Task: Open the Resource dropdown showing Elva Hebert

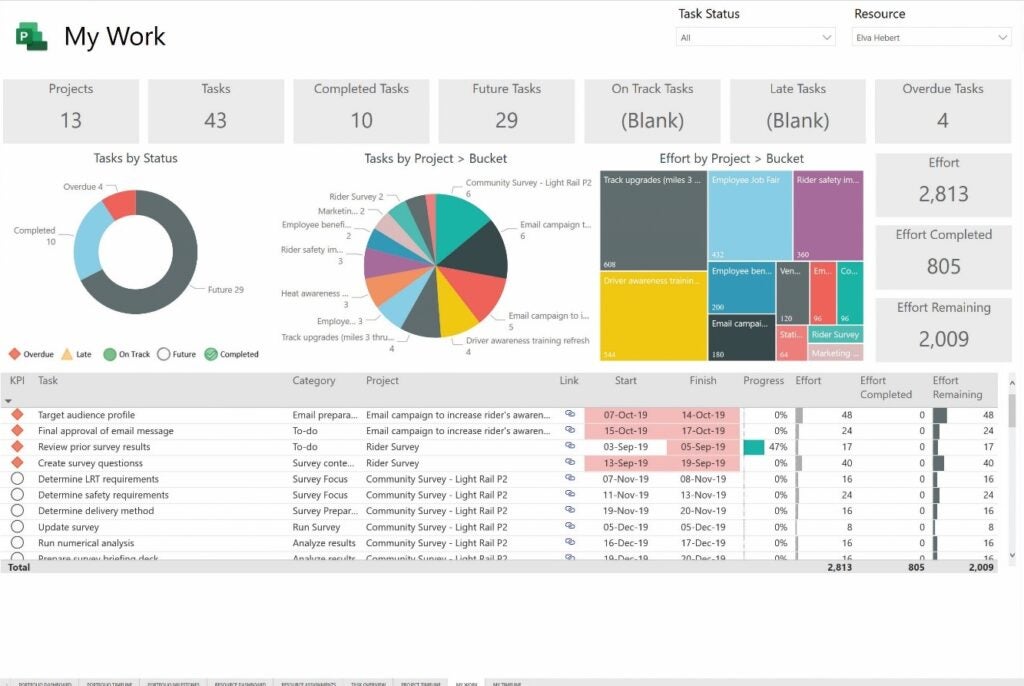Action: (931, 37)
